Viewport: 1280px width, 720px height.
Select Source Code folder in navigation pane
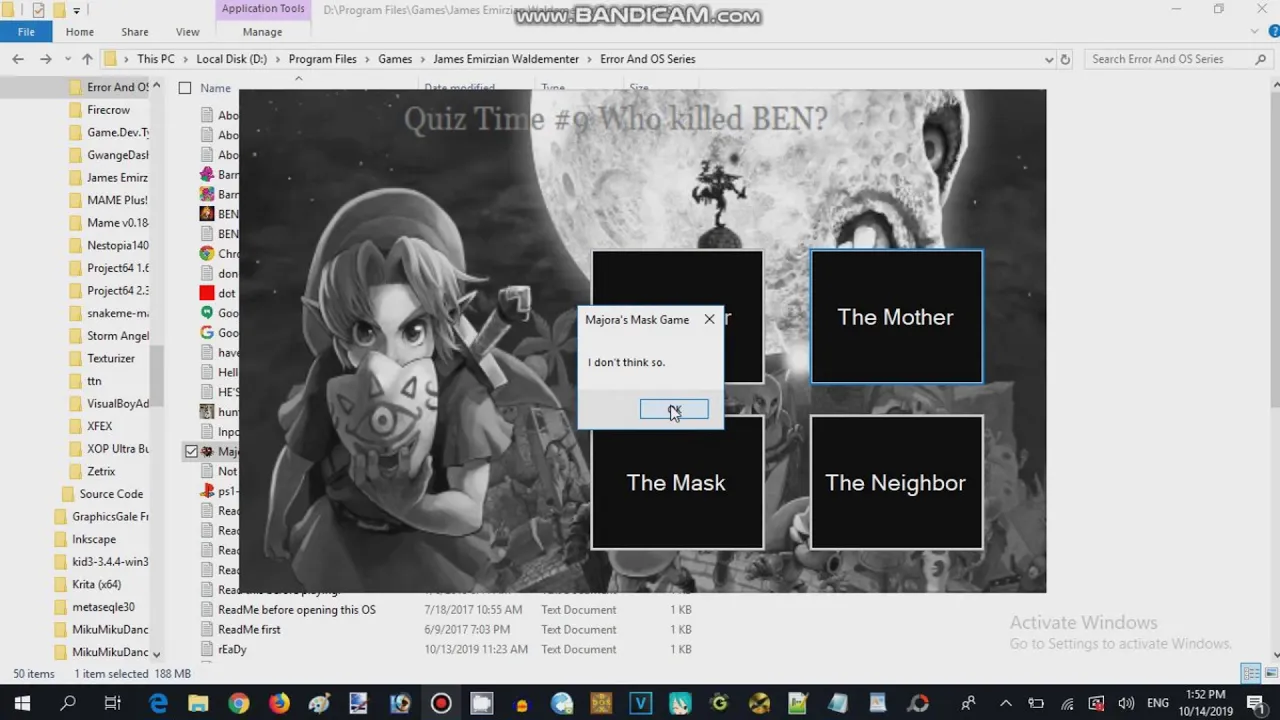111,494
